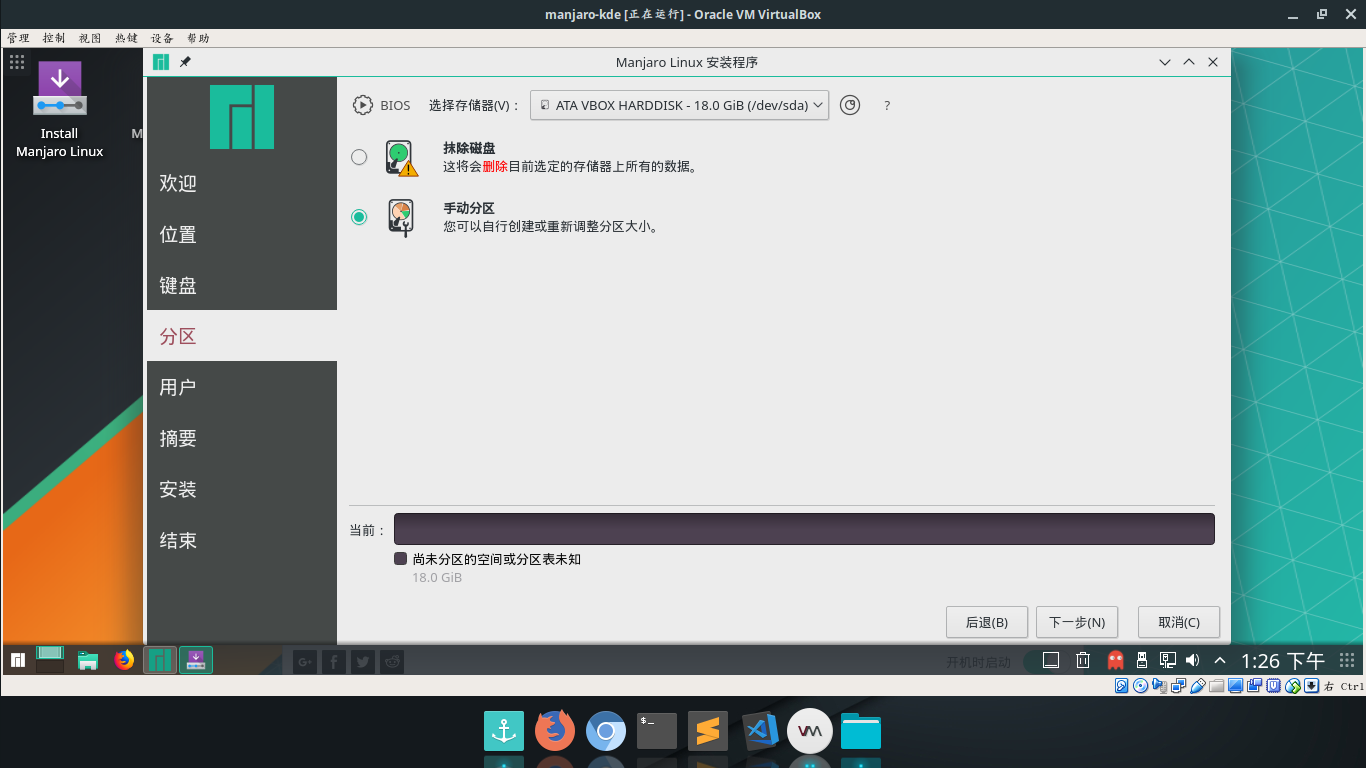Viewport: 1366px width, 768px height.
Task: Open the volume speaker tray icon
Action: click(1192, 660)
